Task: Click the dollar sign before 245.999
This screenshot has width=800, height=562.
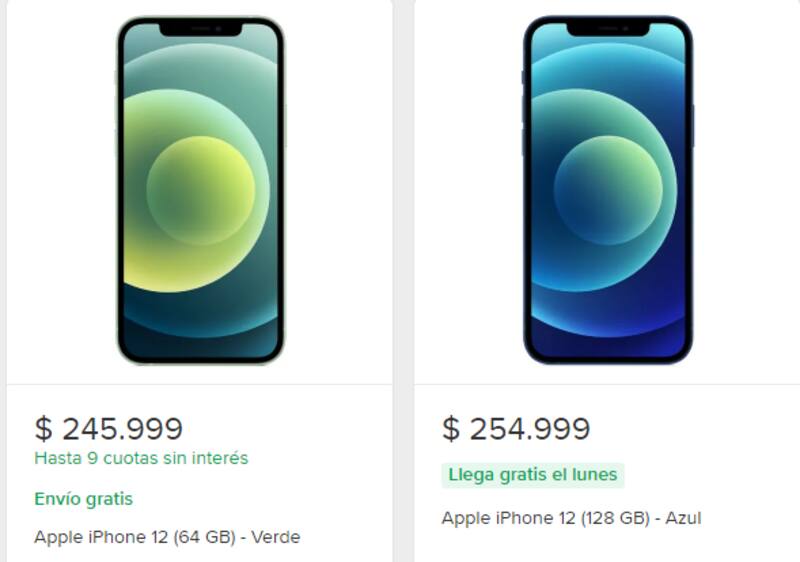Action: tap(43, 429)
